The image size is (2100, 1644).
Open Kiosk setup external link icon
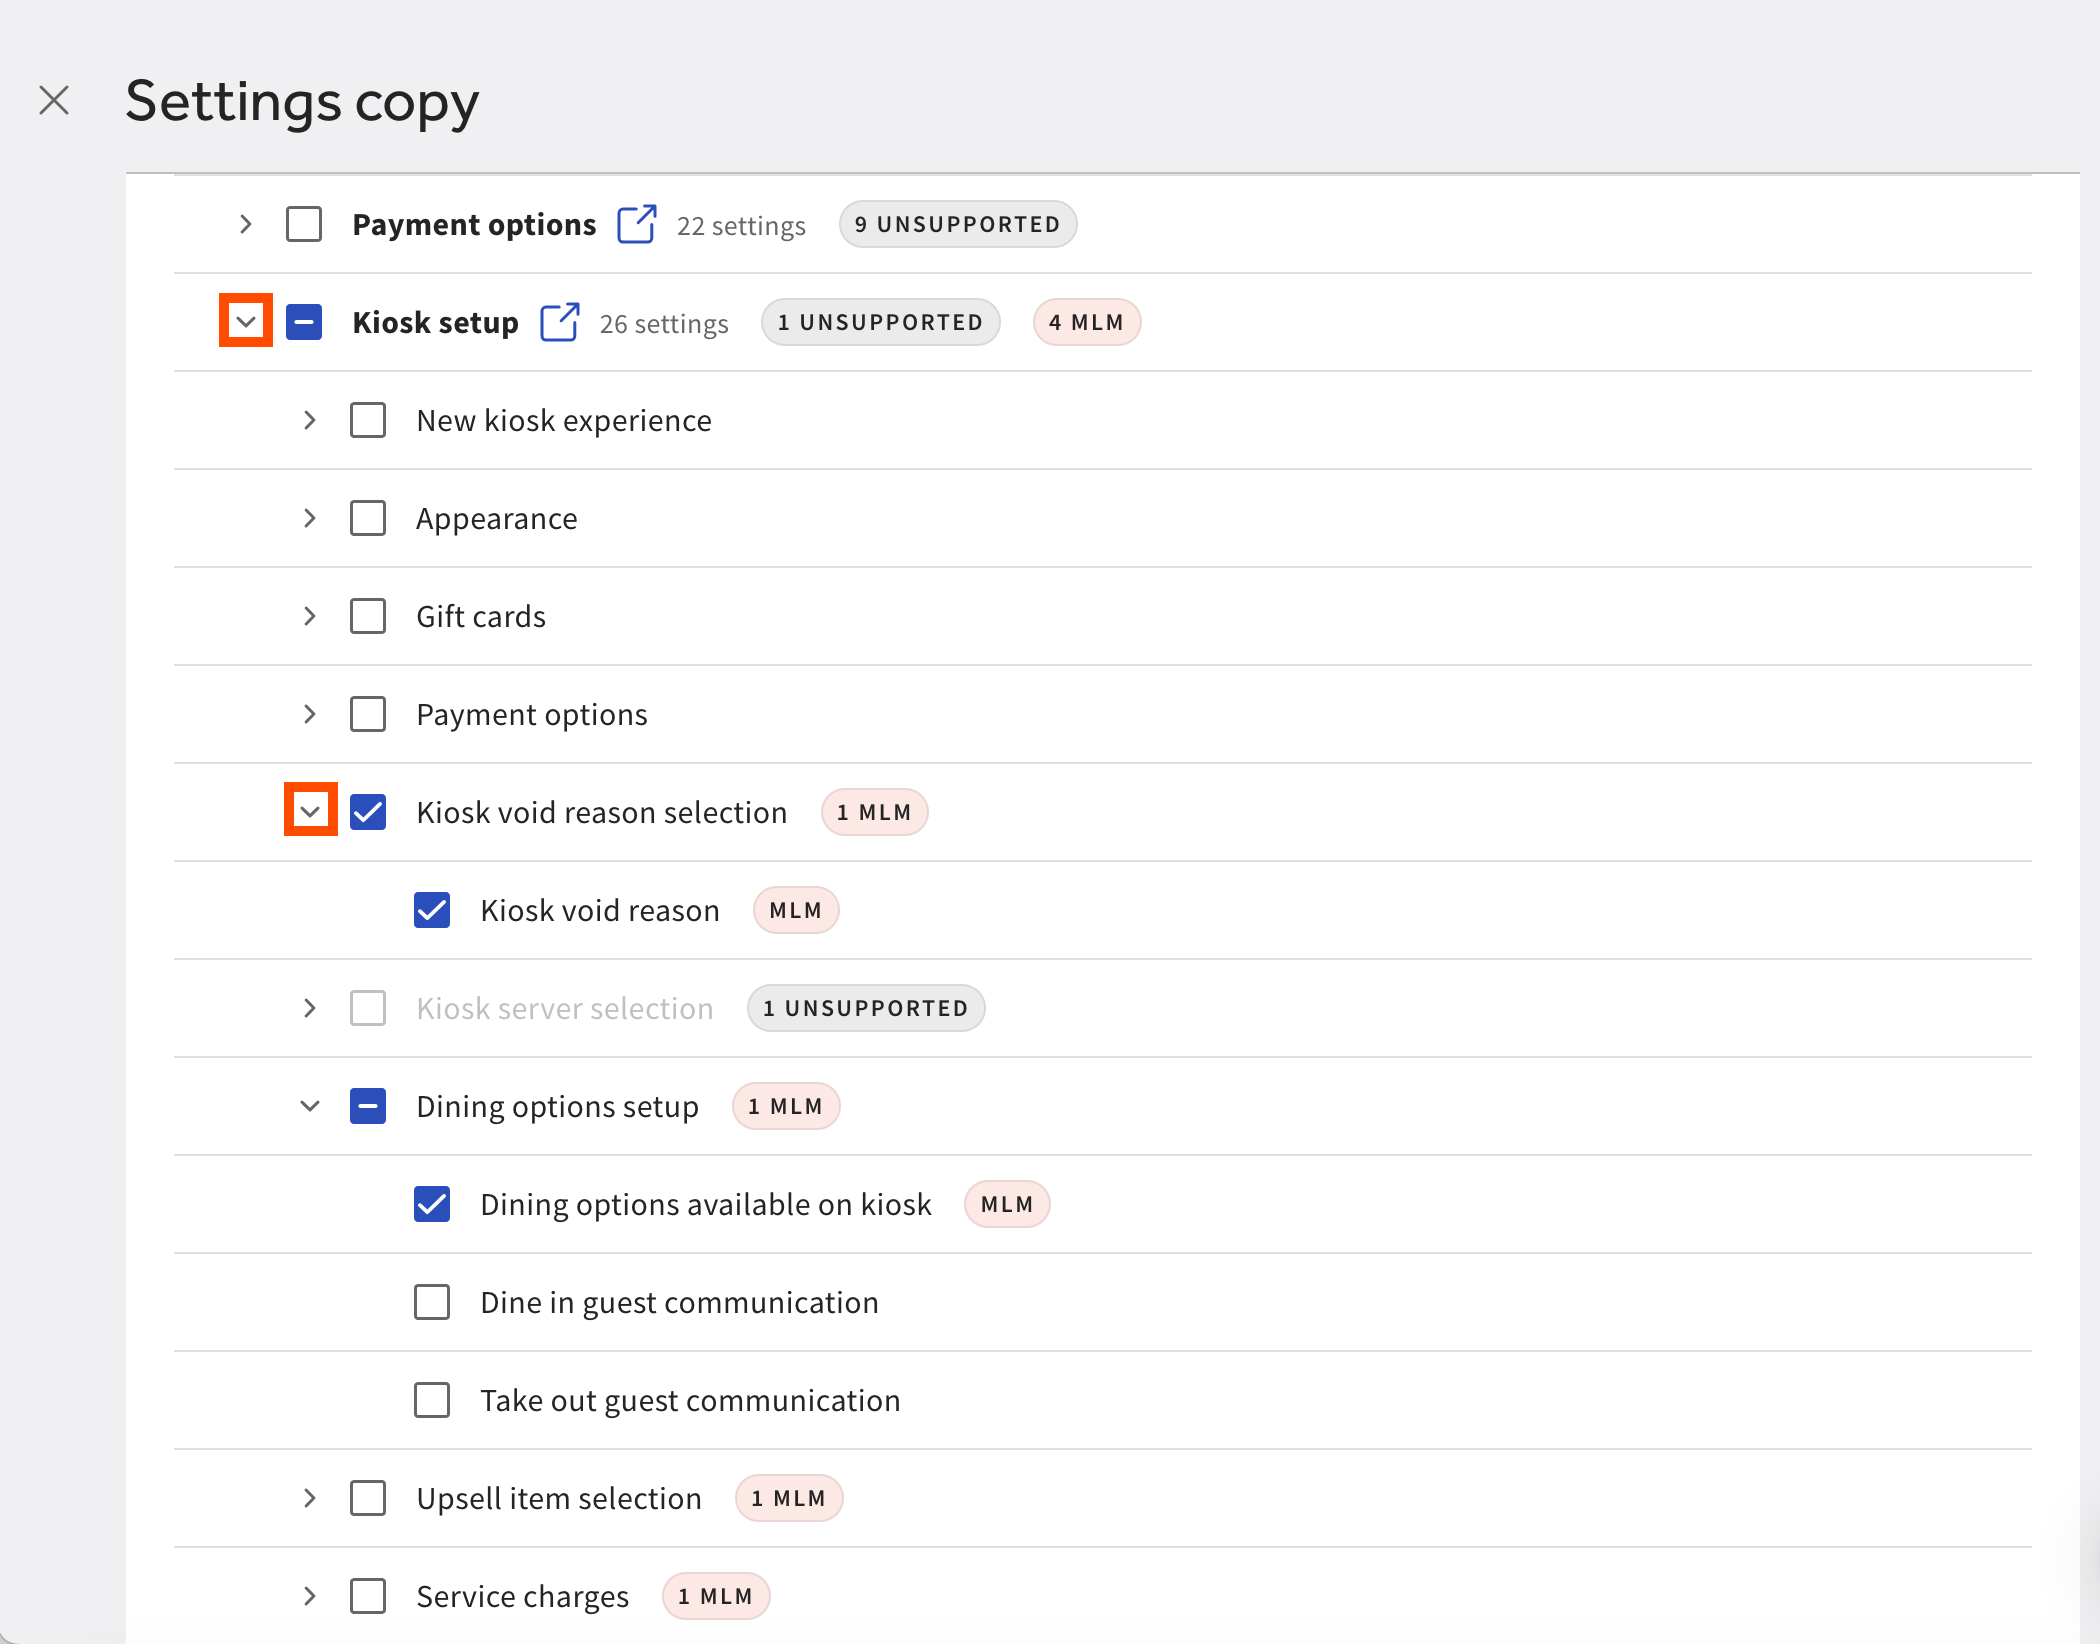point(559,322)
